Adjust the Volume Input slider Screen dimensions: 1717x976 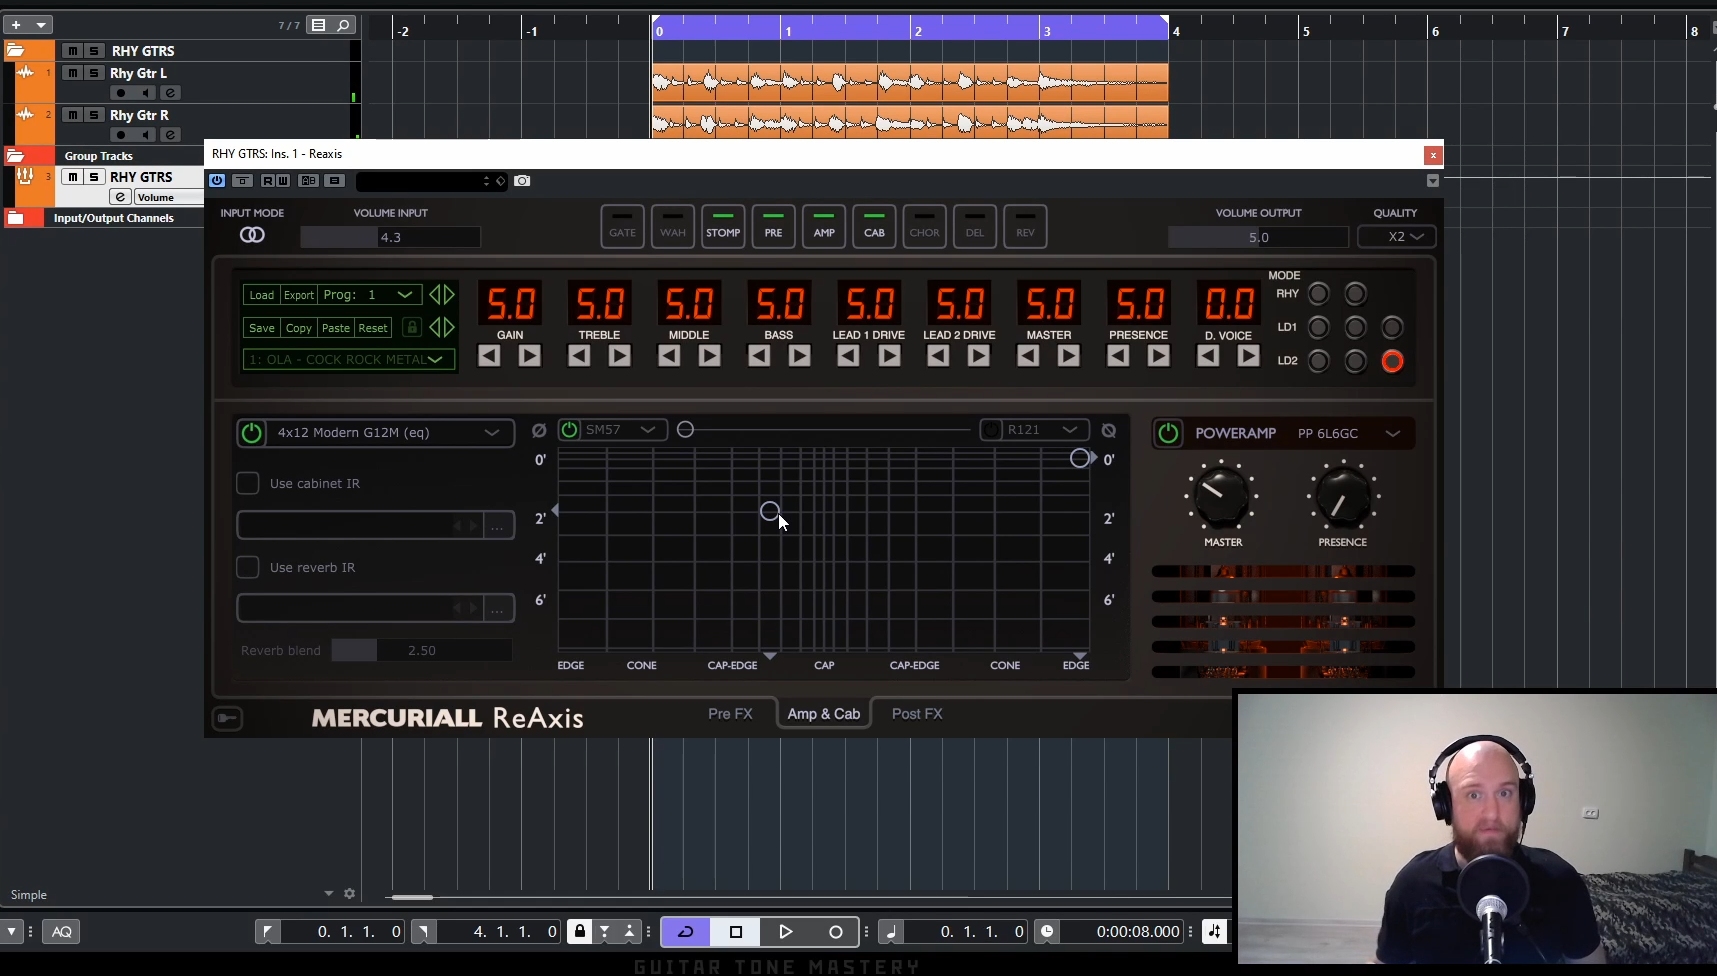click(x=390, y=237)
